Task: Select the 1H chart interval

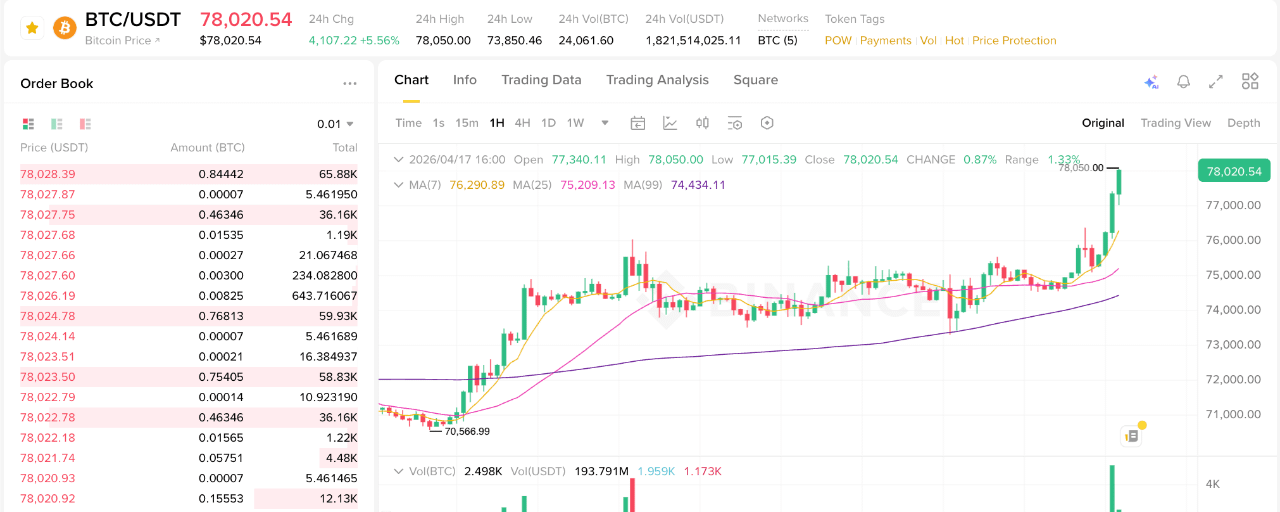Action: point(497,123)
